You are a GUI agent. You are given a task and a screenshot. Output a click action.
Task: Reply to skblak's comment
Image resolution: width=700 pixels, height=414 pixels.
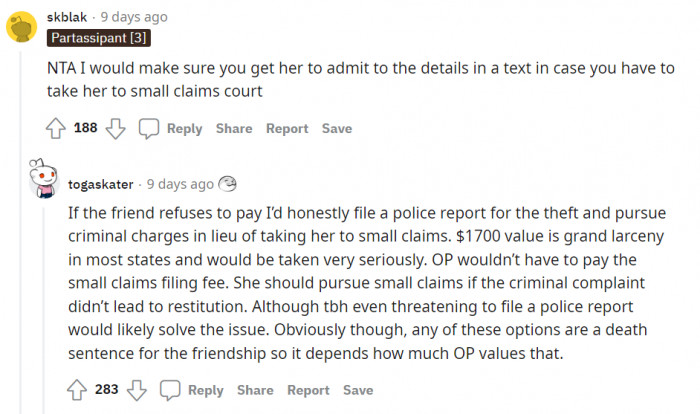pos(184,128)
